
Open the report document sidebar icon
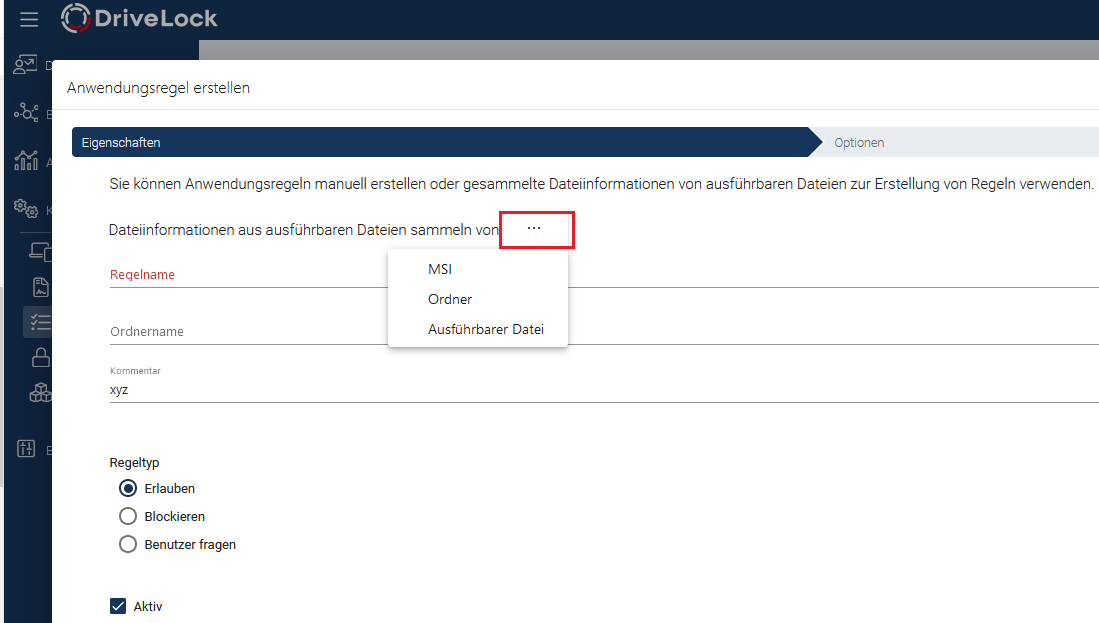tap(40, 288)
